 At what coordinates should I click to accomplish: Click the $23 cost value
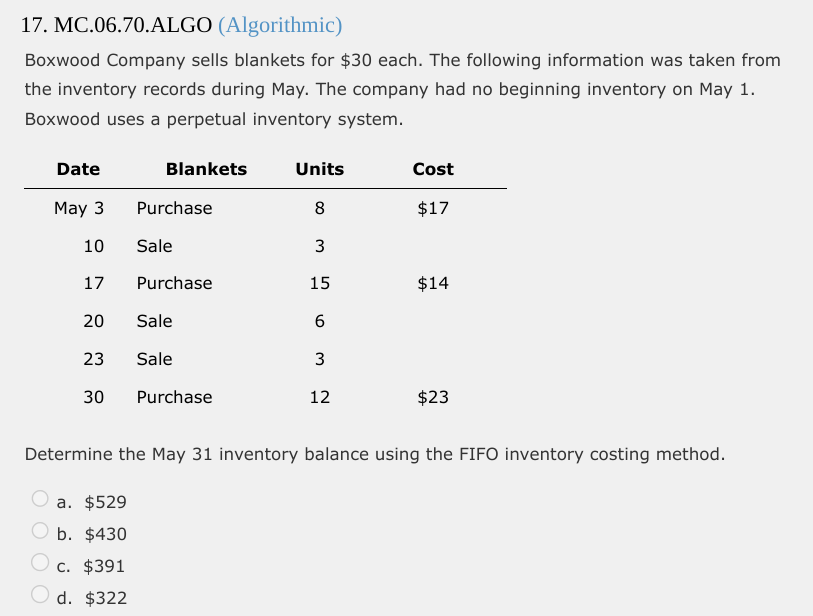click(433, 397)
